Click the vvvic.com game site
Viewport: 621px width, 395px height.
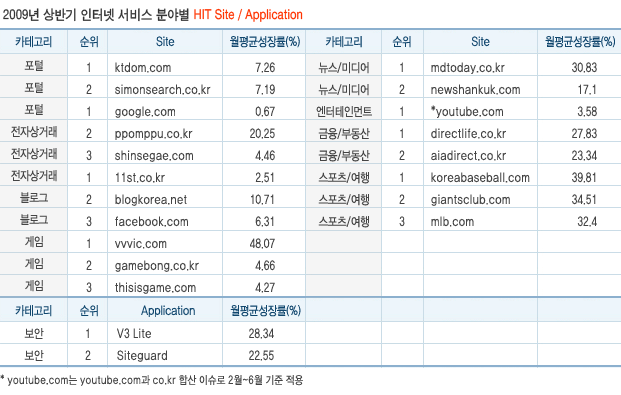[x=141, y=244]
